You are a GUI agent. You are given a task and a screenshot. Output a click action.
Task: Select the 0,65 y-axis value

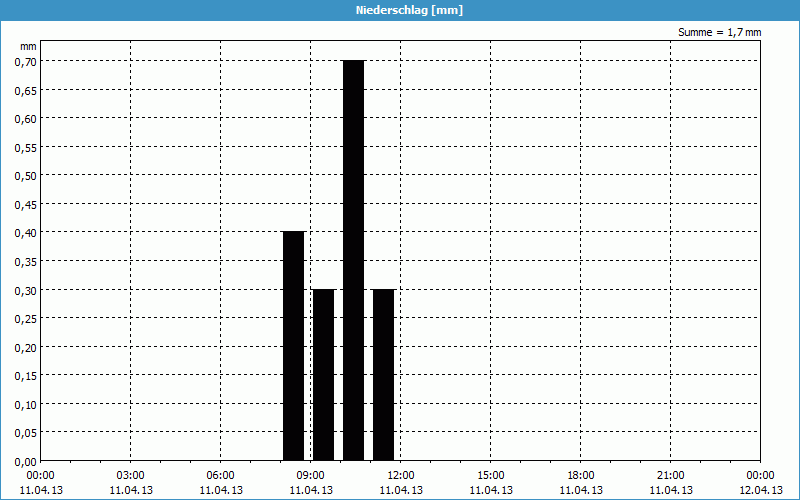(x=26, y=90)
